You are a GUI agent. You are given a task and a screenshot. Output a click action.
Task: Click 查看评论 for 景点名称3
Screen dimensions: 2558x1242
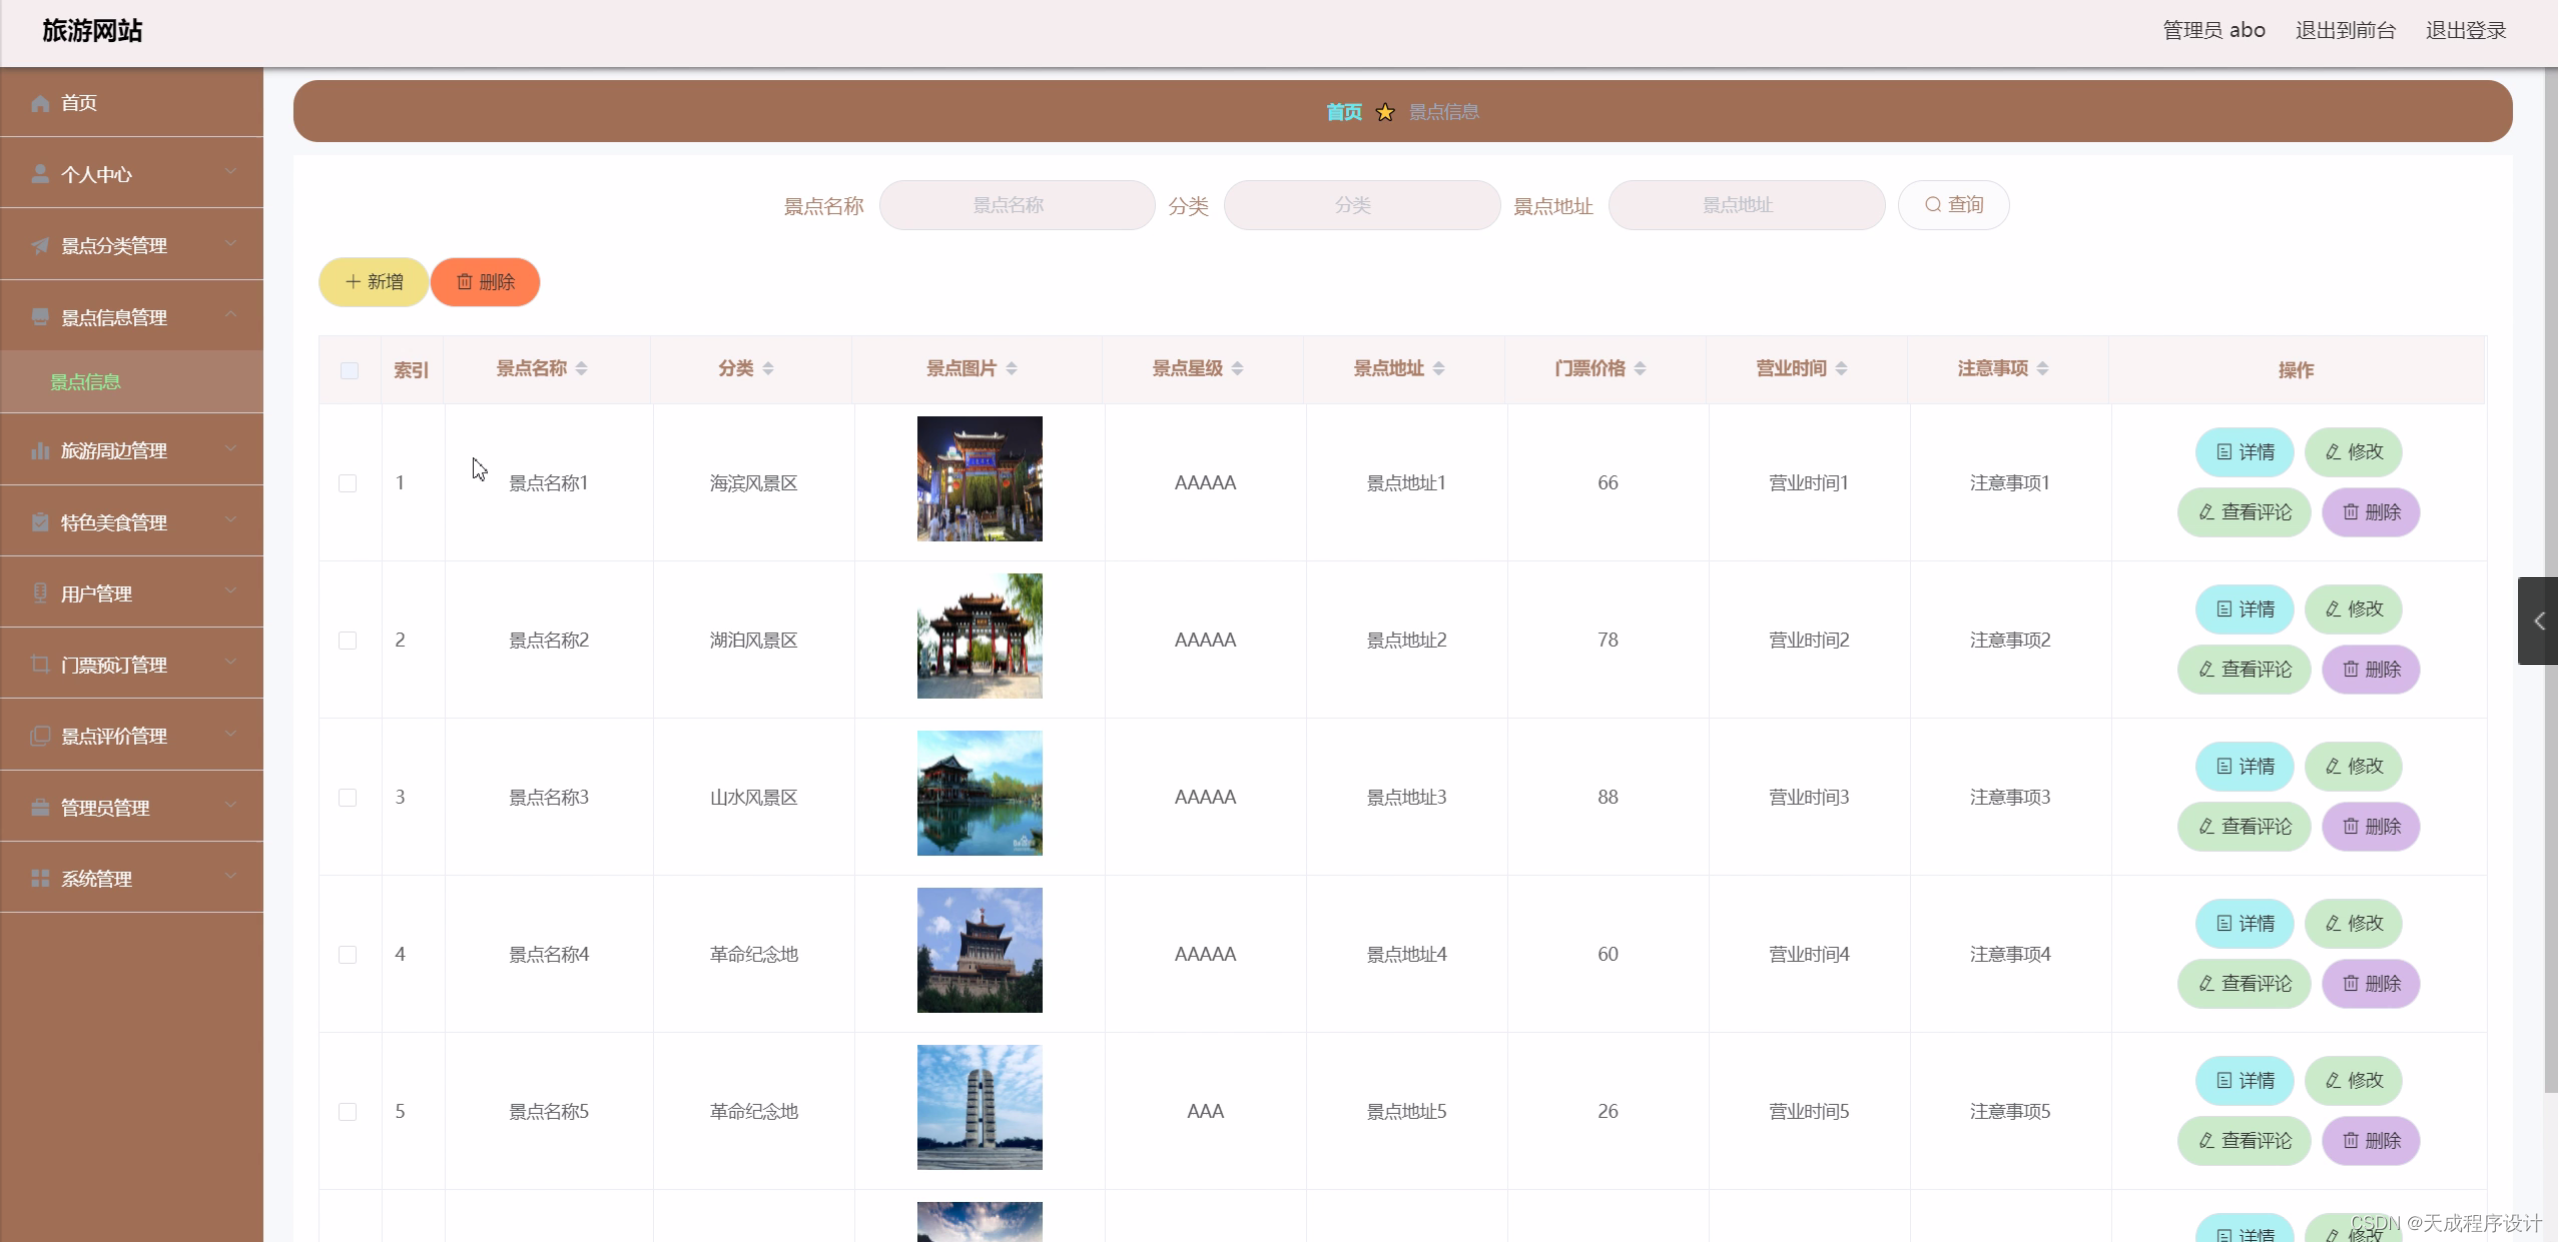(2243, 827)
